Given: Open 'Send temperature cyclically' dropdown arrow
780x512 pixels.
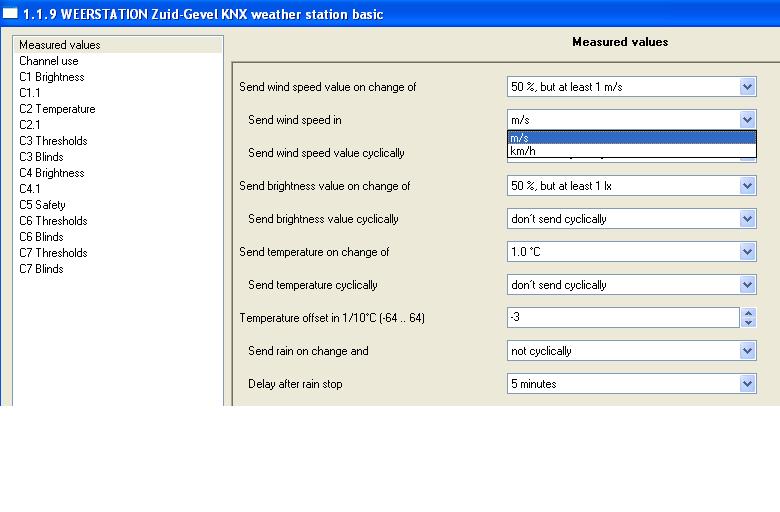Looking at the screenshot, I should [x=747, y=285].
